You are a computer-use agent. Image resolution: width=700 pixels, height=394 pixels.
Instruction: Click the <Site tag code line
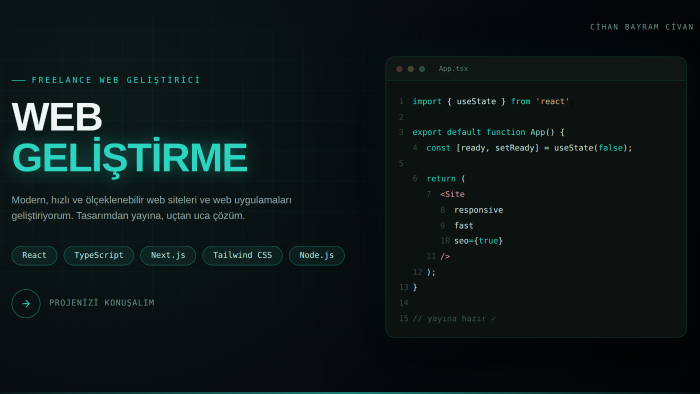(452, 195)
